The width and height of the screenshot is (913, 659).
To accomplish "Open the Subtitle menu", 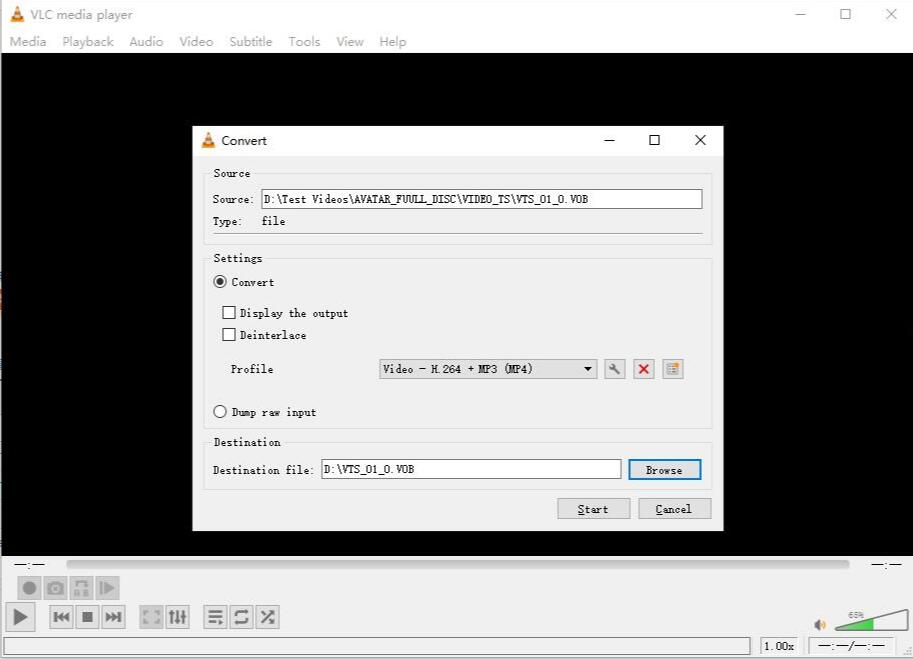I will pyautogui.click(x=251, y=42).
